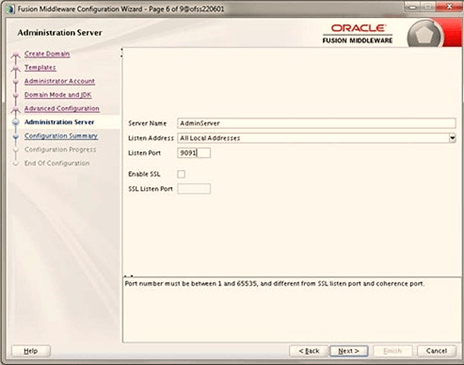Click the Server Name label
Viewport: 464px width, 365px height.
(x=147, y=123)
